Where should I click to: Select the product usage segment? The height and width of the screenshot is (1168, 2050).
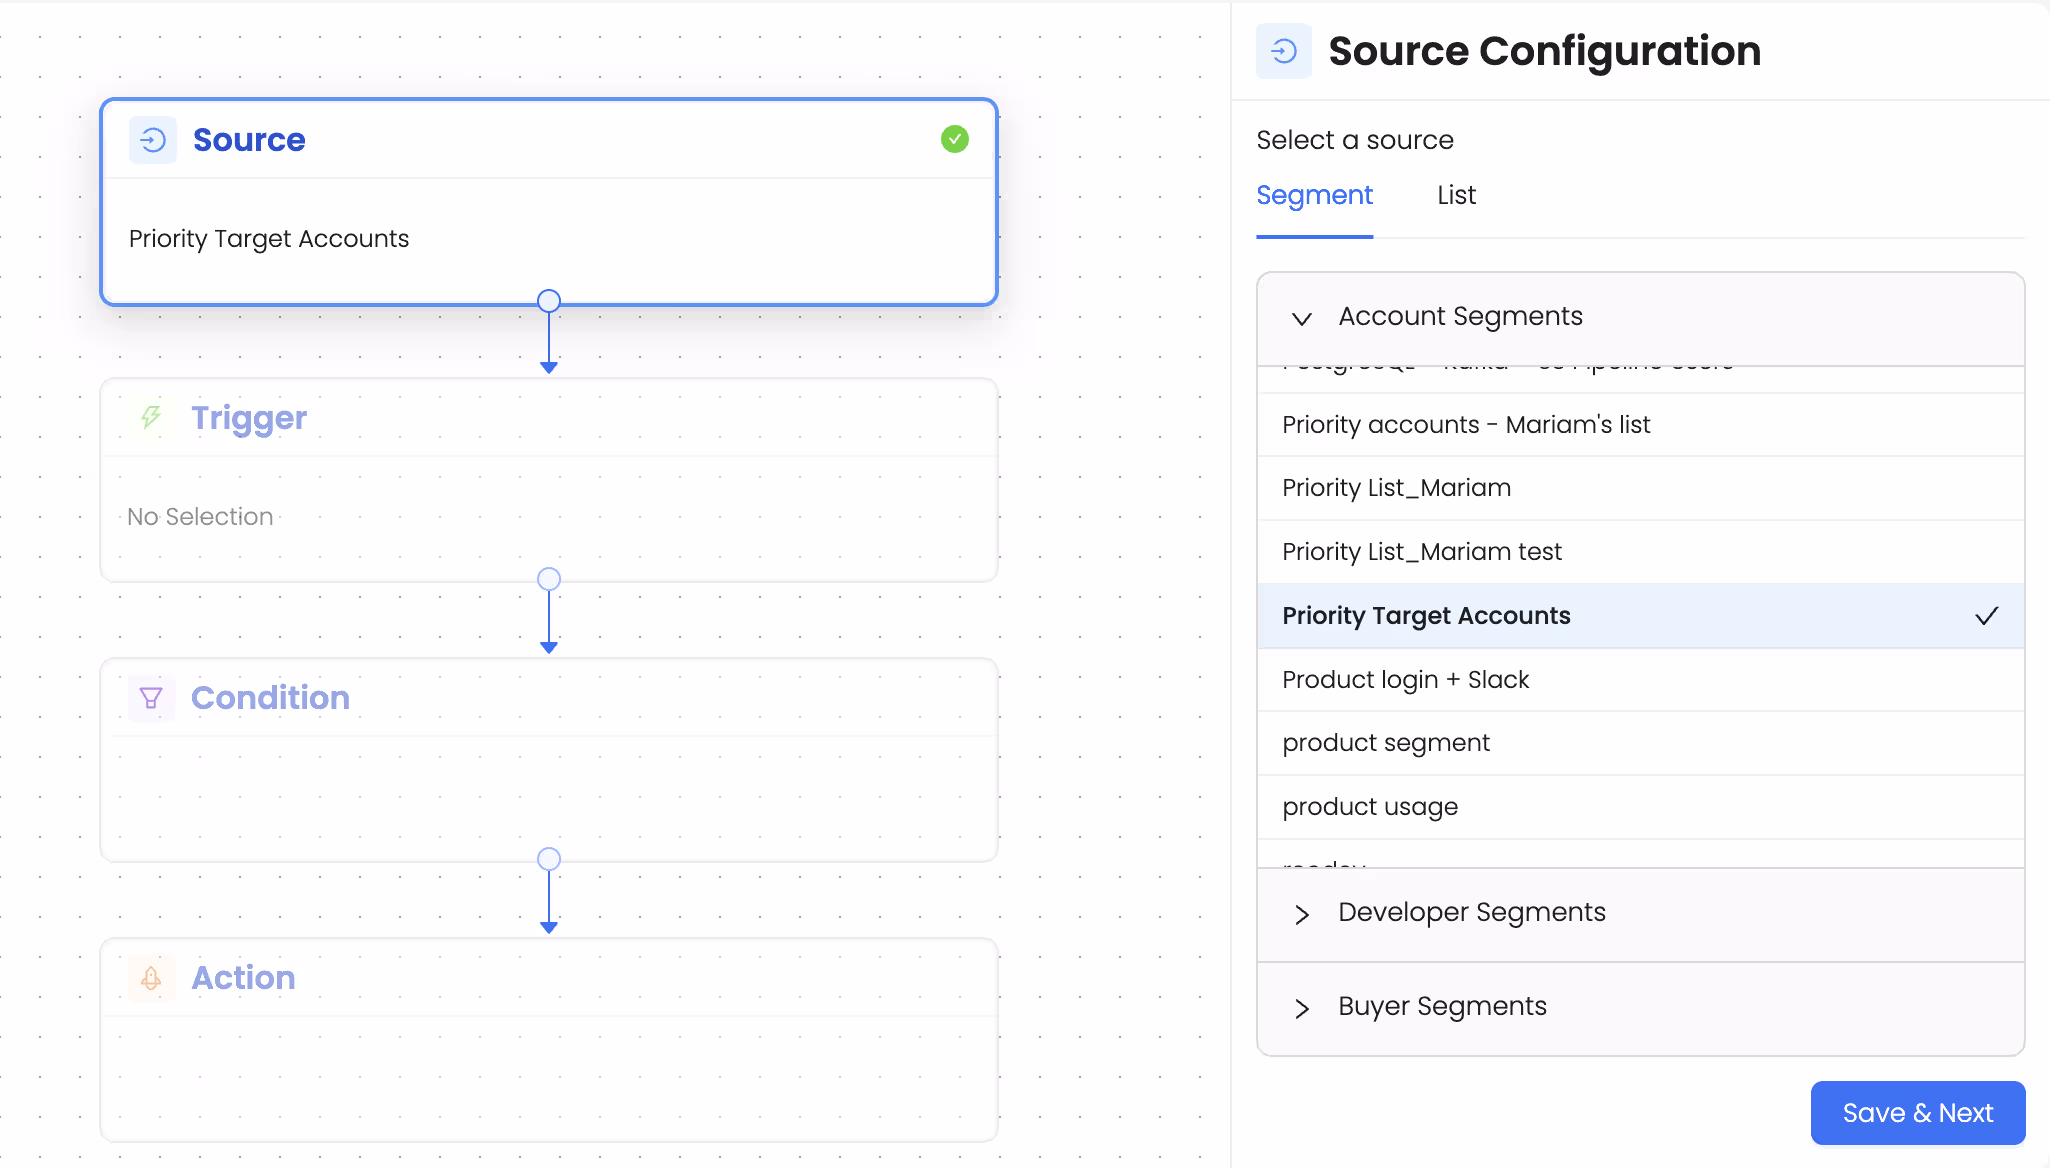point(1369,806)
